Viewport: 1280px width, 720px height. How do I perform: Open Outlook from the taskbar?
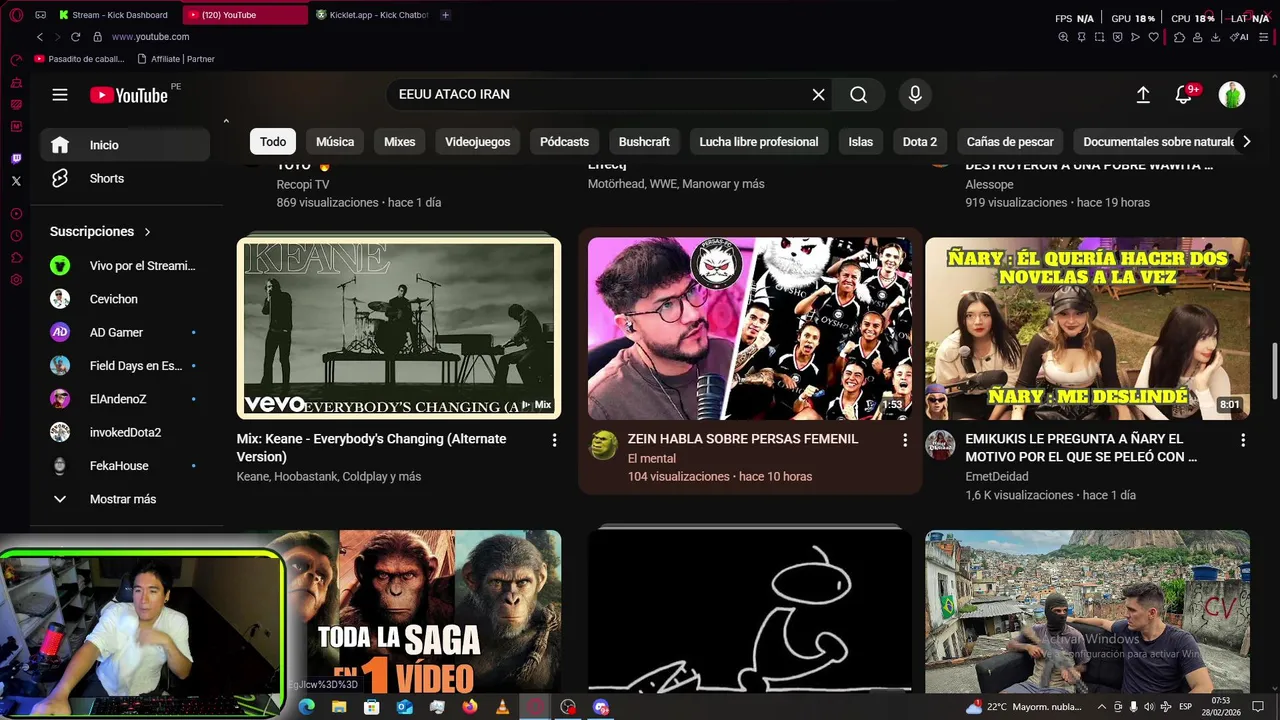(404, 707)
